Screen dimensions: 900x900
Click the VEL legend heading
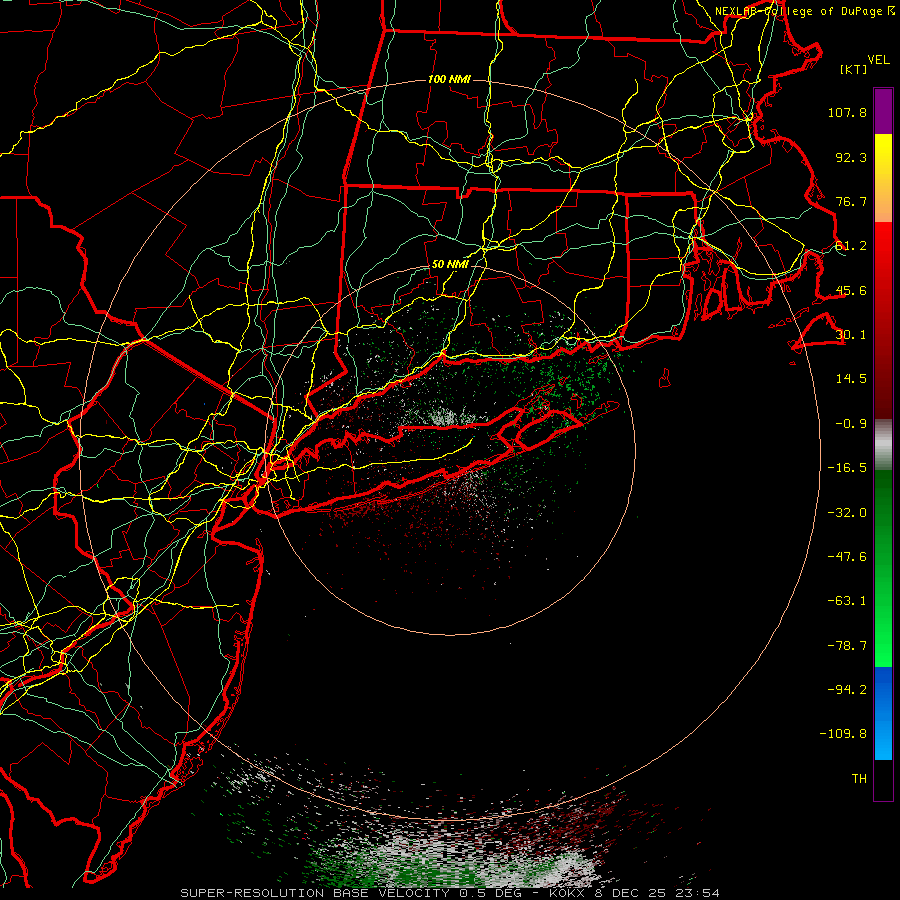tap(878, 60)
